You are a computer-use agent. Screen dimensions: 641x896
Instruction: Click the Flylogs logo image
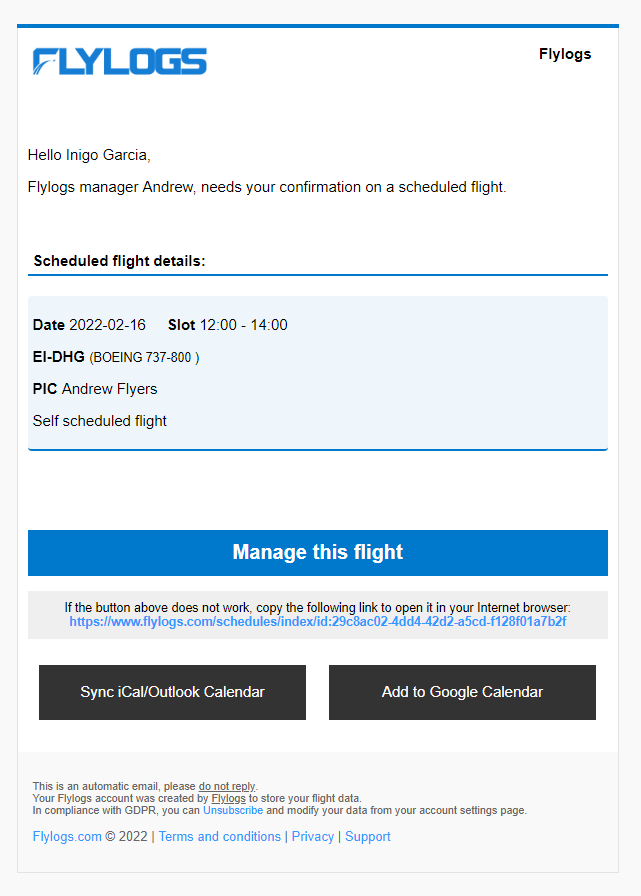(x=120, y=62)
